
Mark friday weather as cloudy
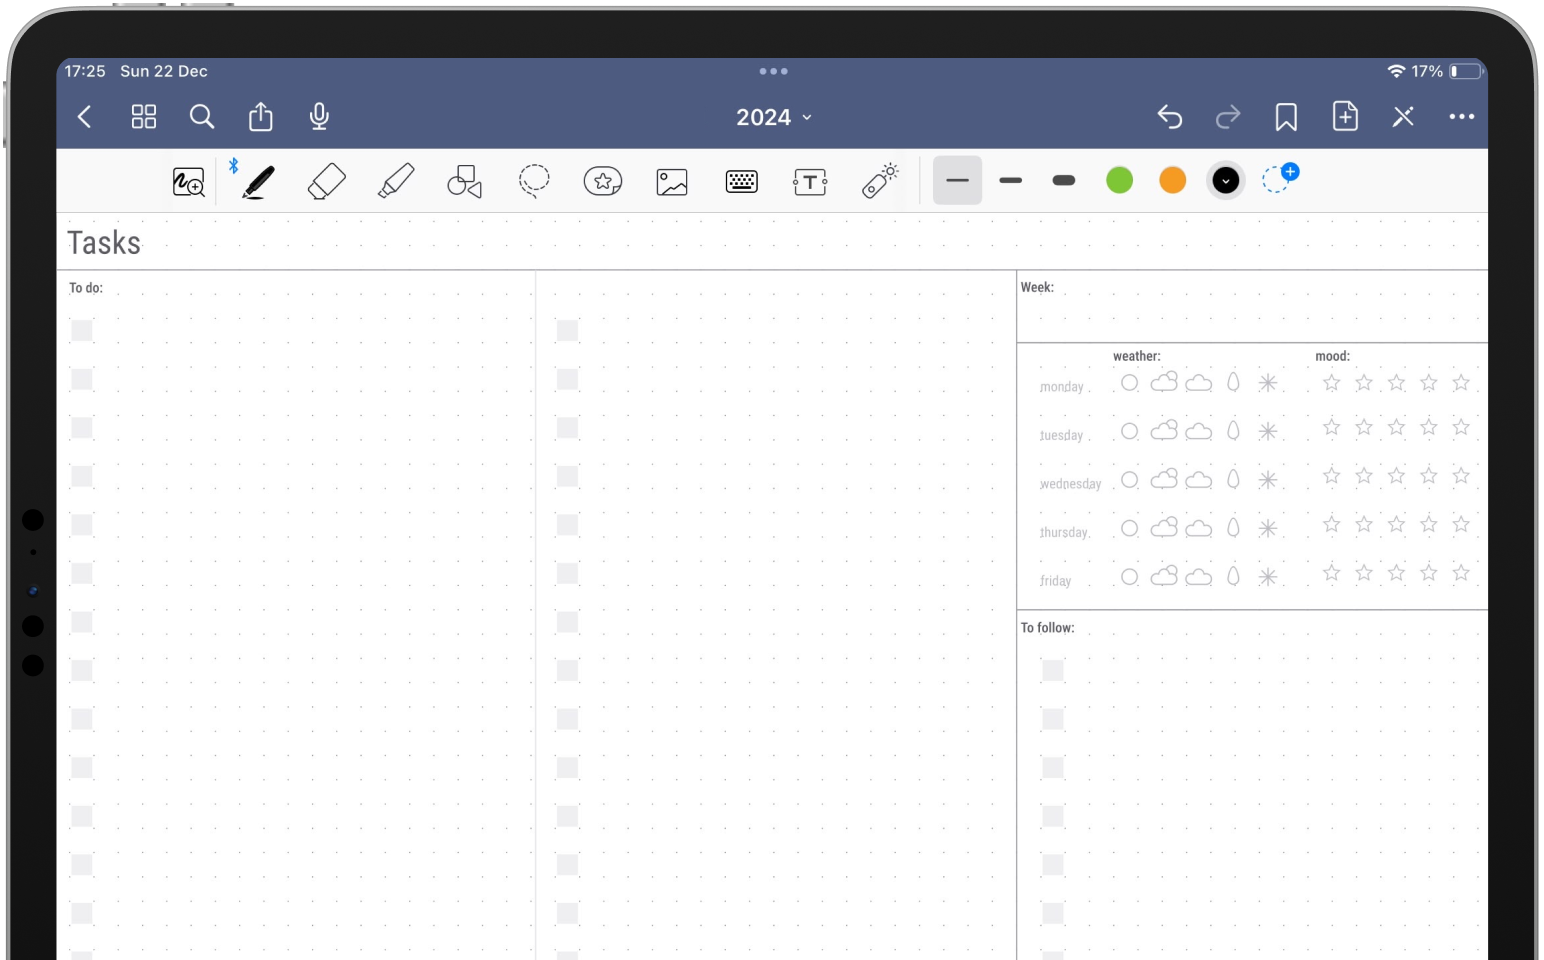pos(1199,577)
